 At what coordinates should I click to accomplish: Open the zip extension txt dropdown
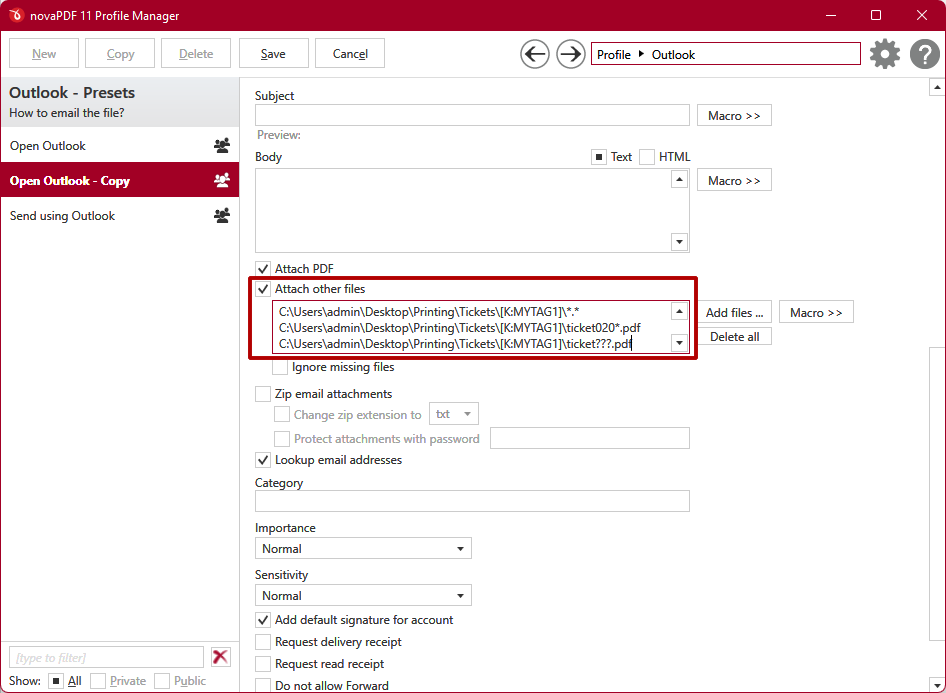coord(454,414)
